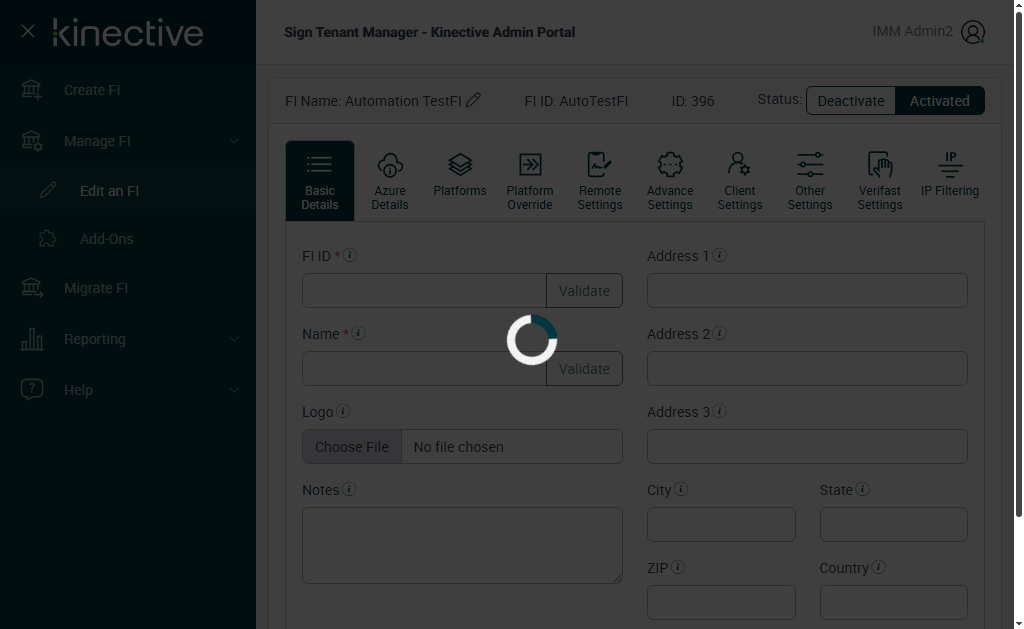Click the Basic Details list icon
Viewport: 1024px width, 629px height.
319,165
